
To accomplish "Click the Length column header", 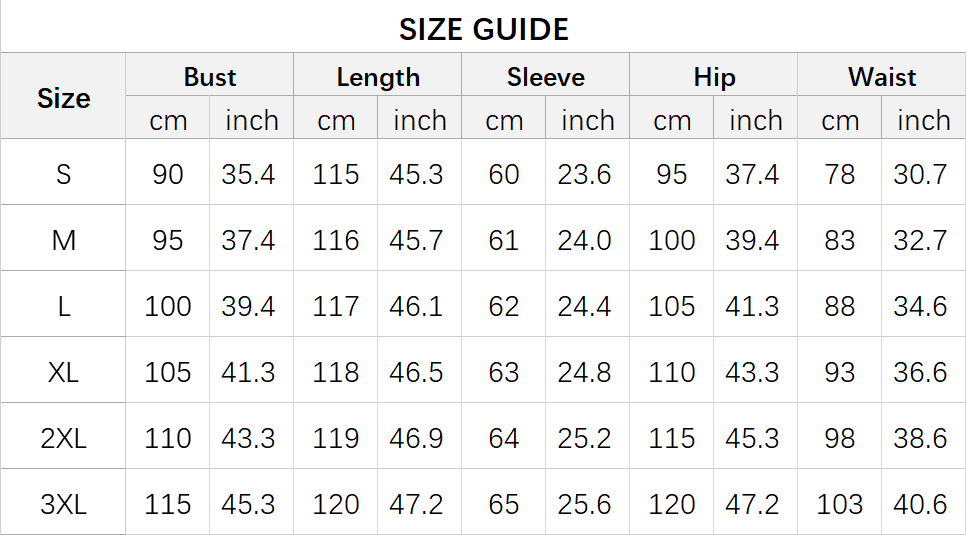I will pyautogui.click(x=378, y=77).
